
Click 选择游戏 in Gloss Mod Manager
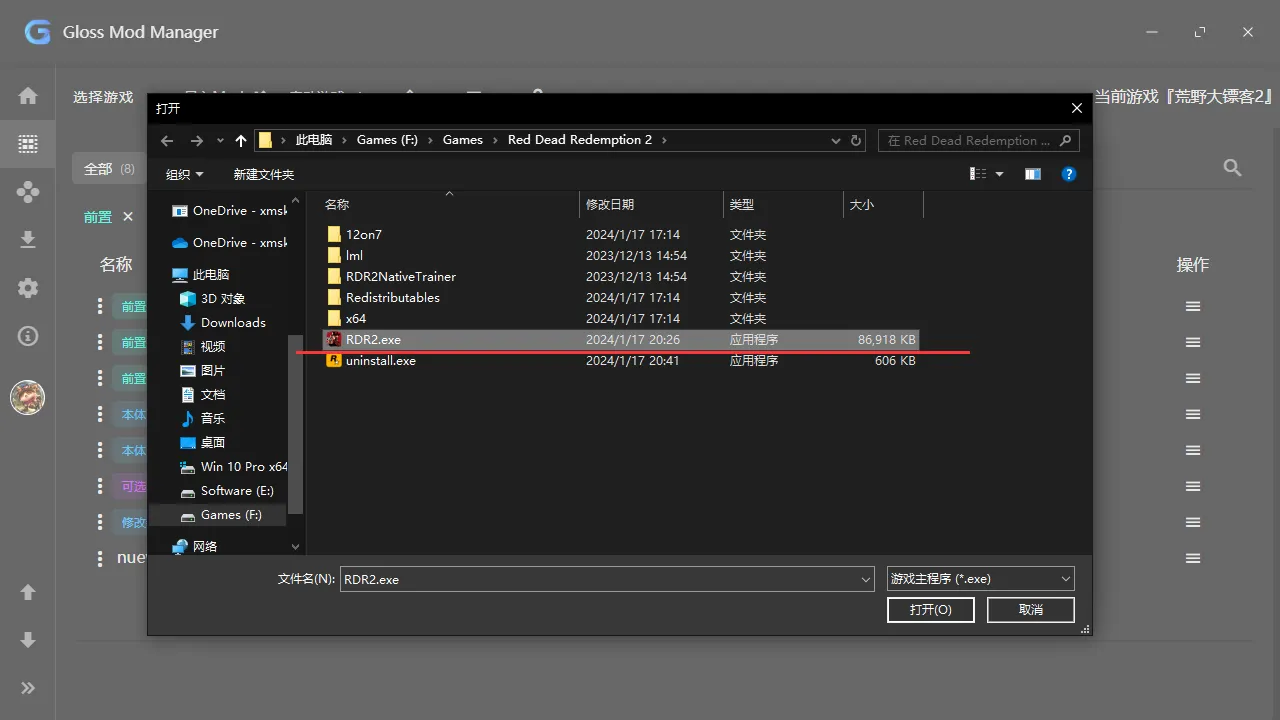pyautogui.click(x=103, y=97)
